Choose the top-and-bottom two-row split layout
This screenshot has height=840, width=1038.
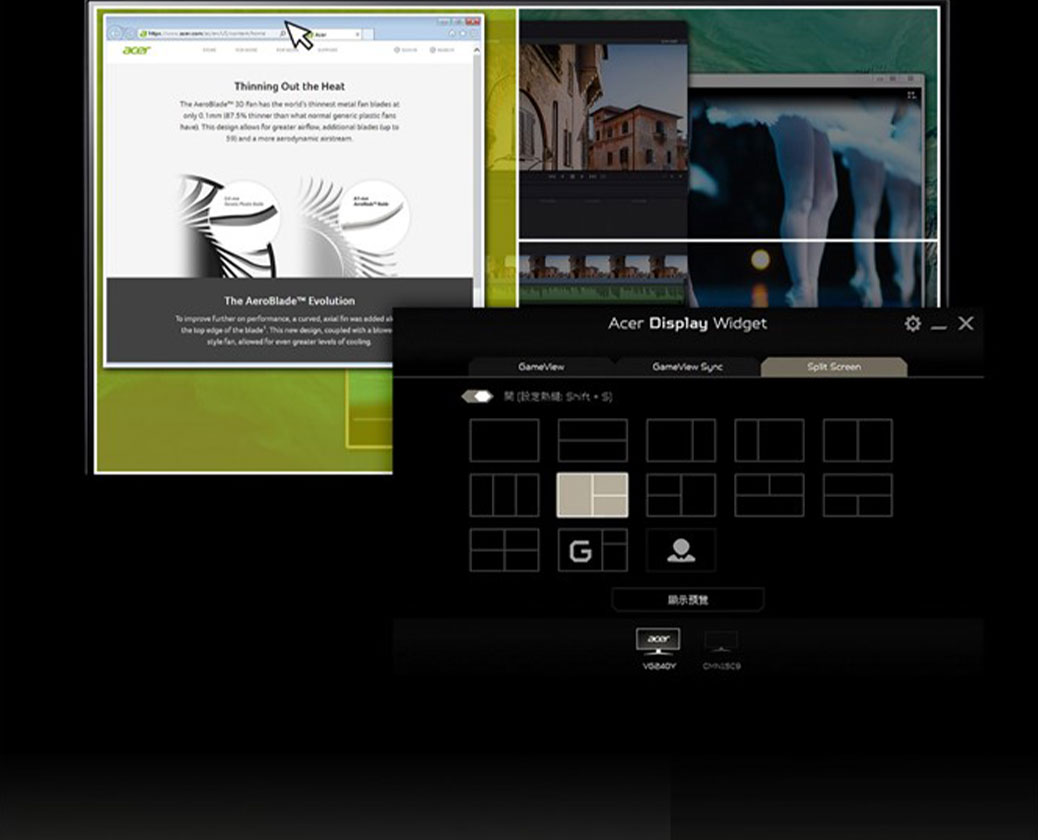click(592, 440)
